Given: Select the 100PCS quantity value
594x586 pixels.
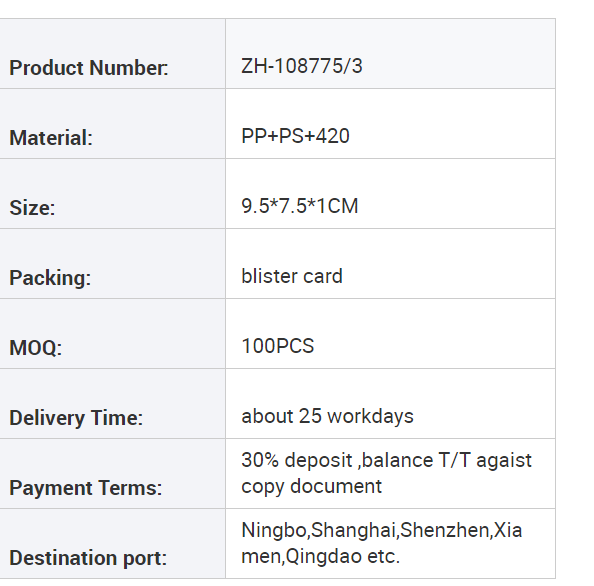Looking at the screenshot, I should [x=278, y=346].
